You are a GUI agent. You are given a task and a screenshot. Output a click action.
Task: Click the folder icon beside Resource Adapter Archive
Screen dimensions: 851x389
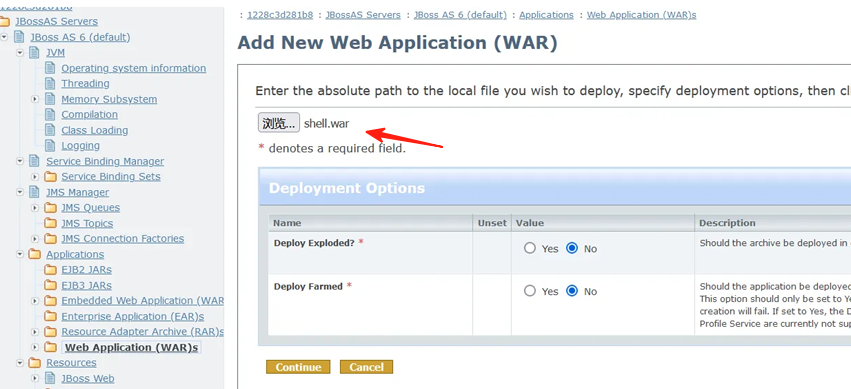coord(50,331)
